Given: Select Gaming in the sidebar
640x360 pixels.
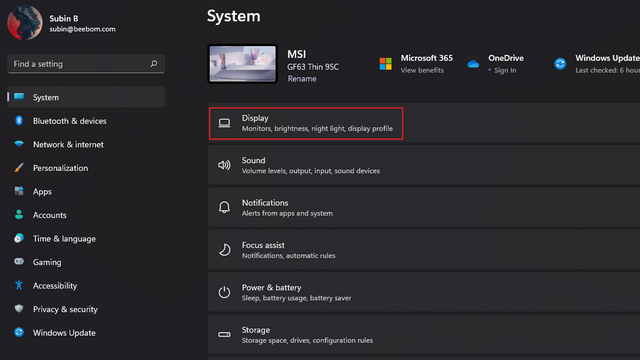Looking at the screenshot, I should coord(86,262).
